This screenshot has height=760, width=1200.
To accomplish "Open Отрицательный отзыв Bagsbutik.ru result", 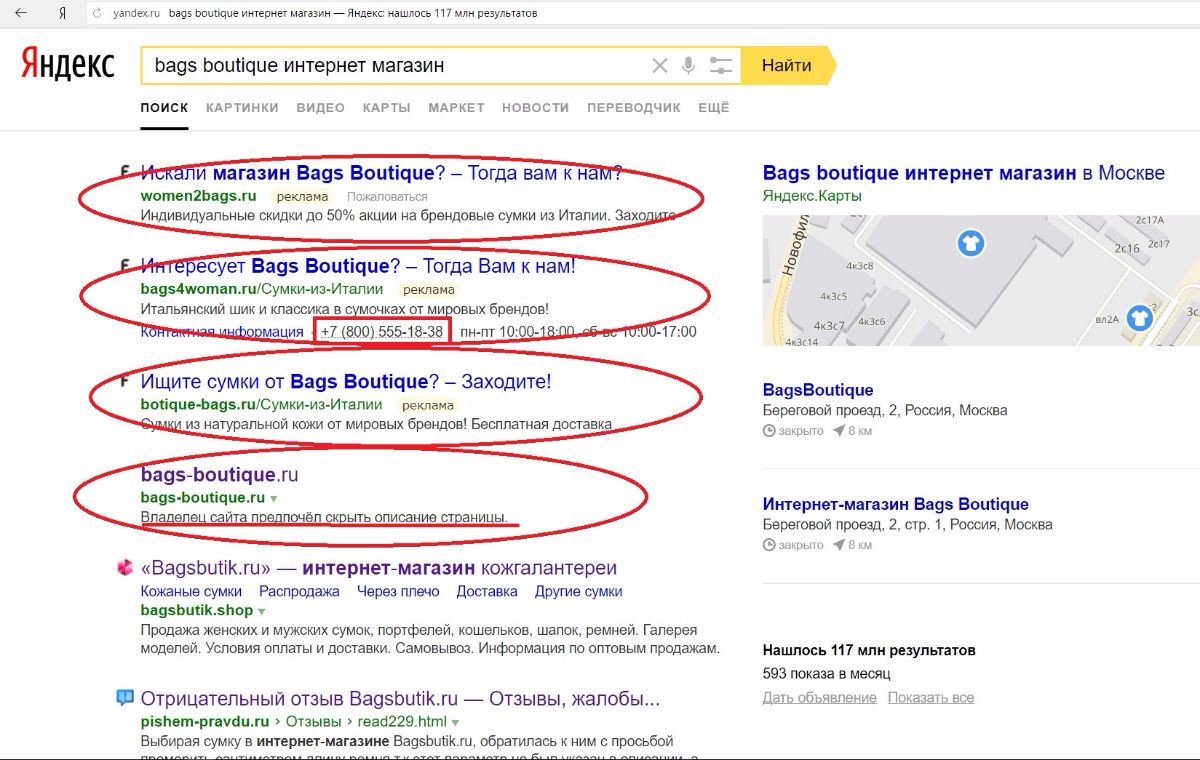I will click(400, 698).
